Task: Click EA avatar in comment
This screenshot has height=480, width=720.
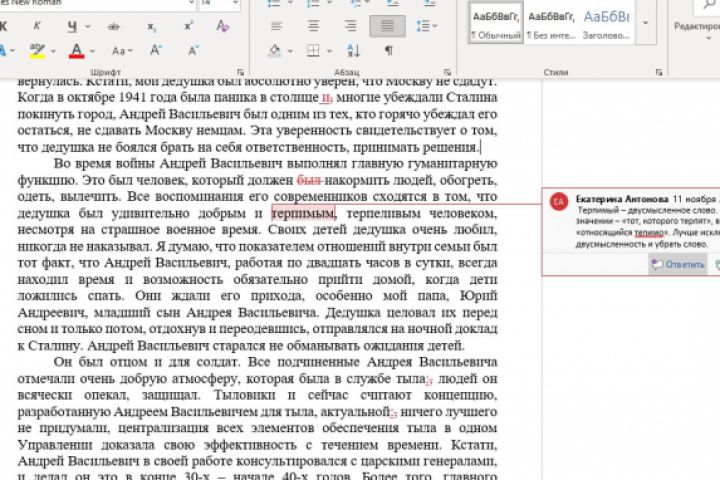Action: pyautogui.click(x=558, y=202)
